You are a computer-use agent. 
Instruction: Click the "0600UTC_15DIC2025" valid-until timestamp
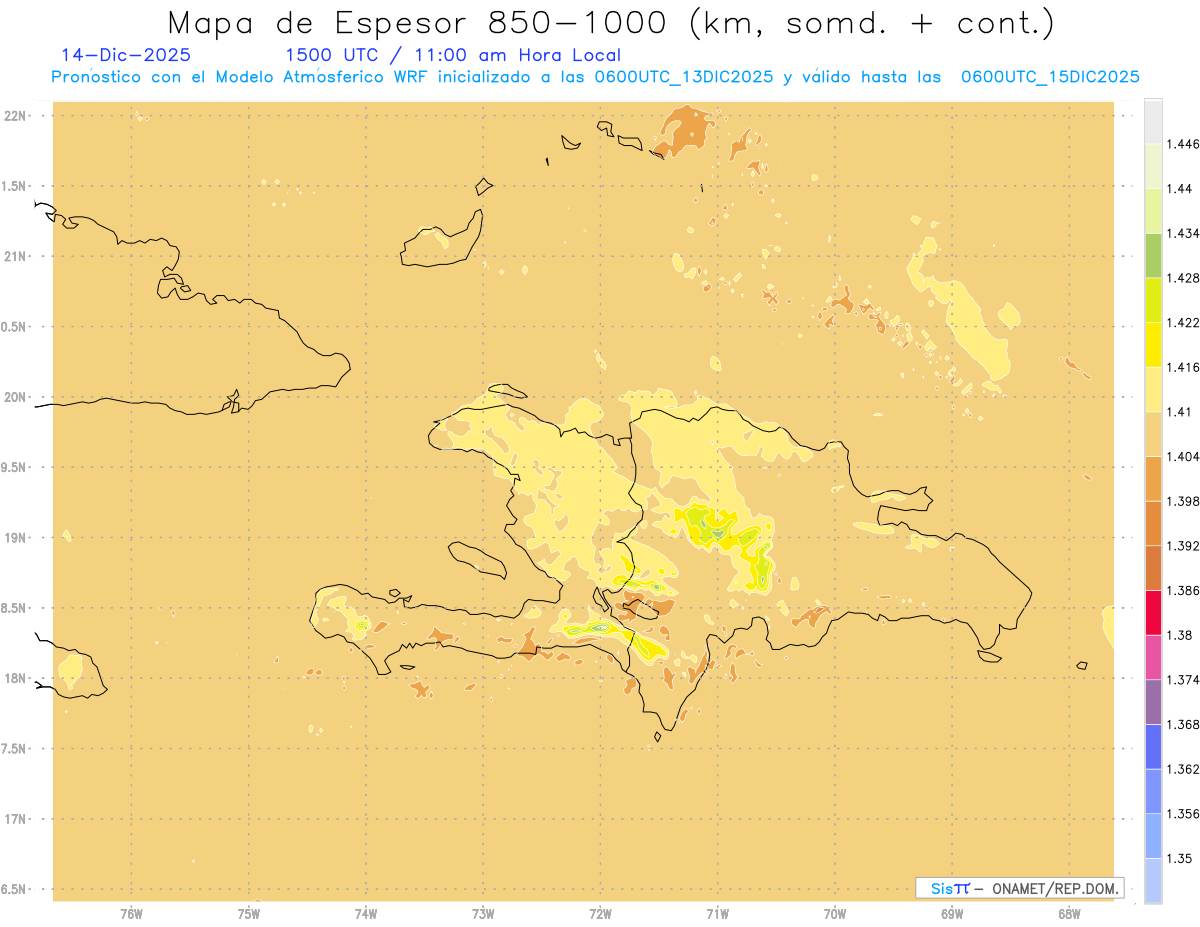point(1050,77)
